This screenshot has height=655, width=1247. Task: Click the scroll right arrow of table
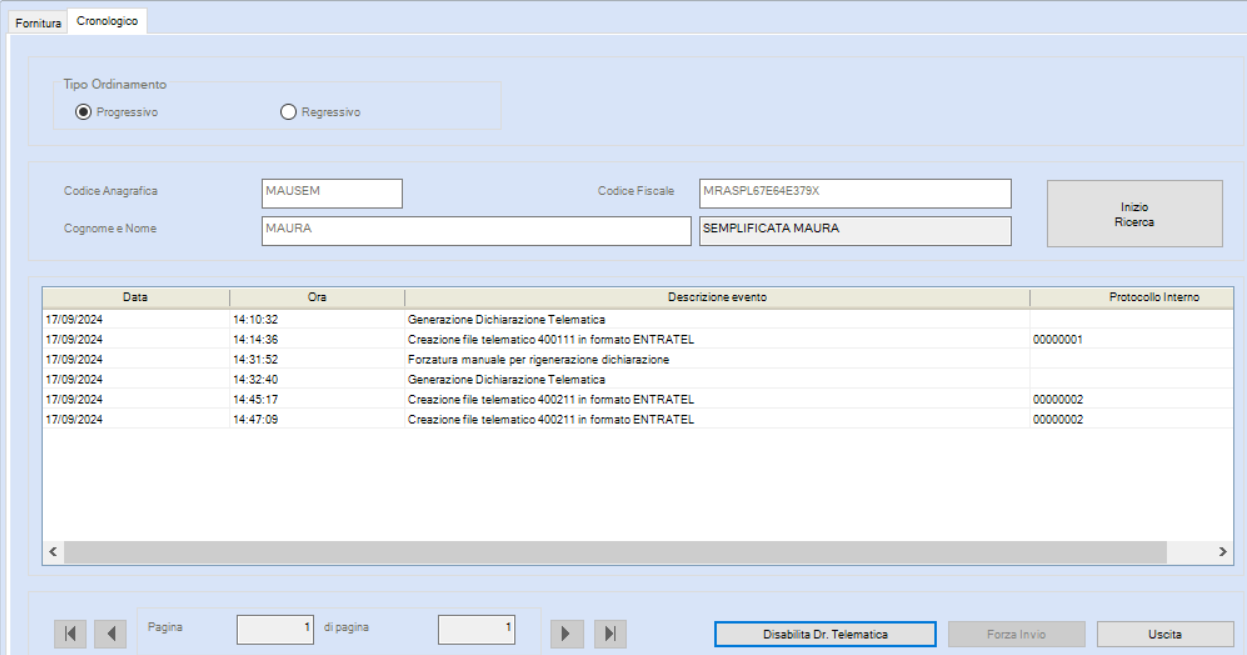click(1222, 552)
